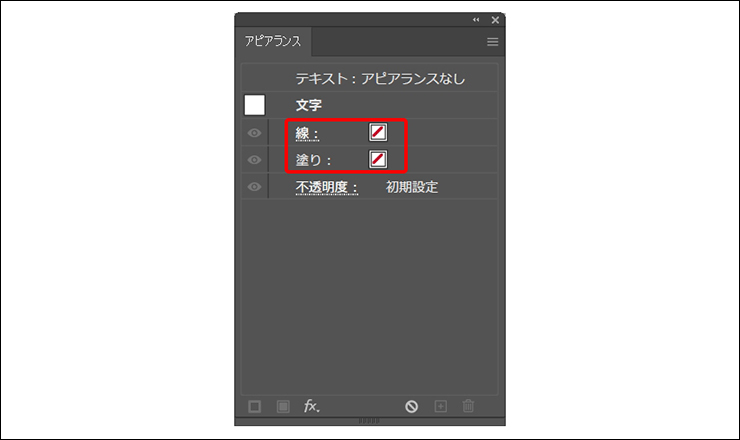Viewport: 740px width, 440px height.
Task: Click the Clear Appearance icon
Action: tap(411, 406)
